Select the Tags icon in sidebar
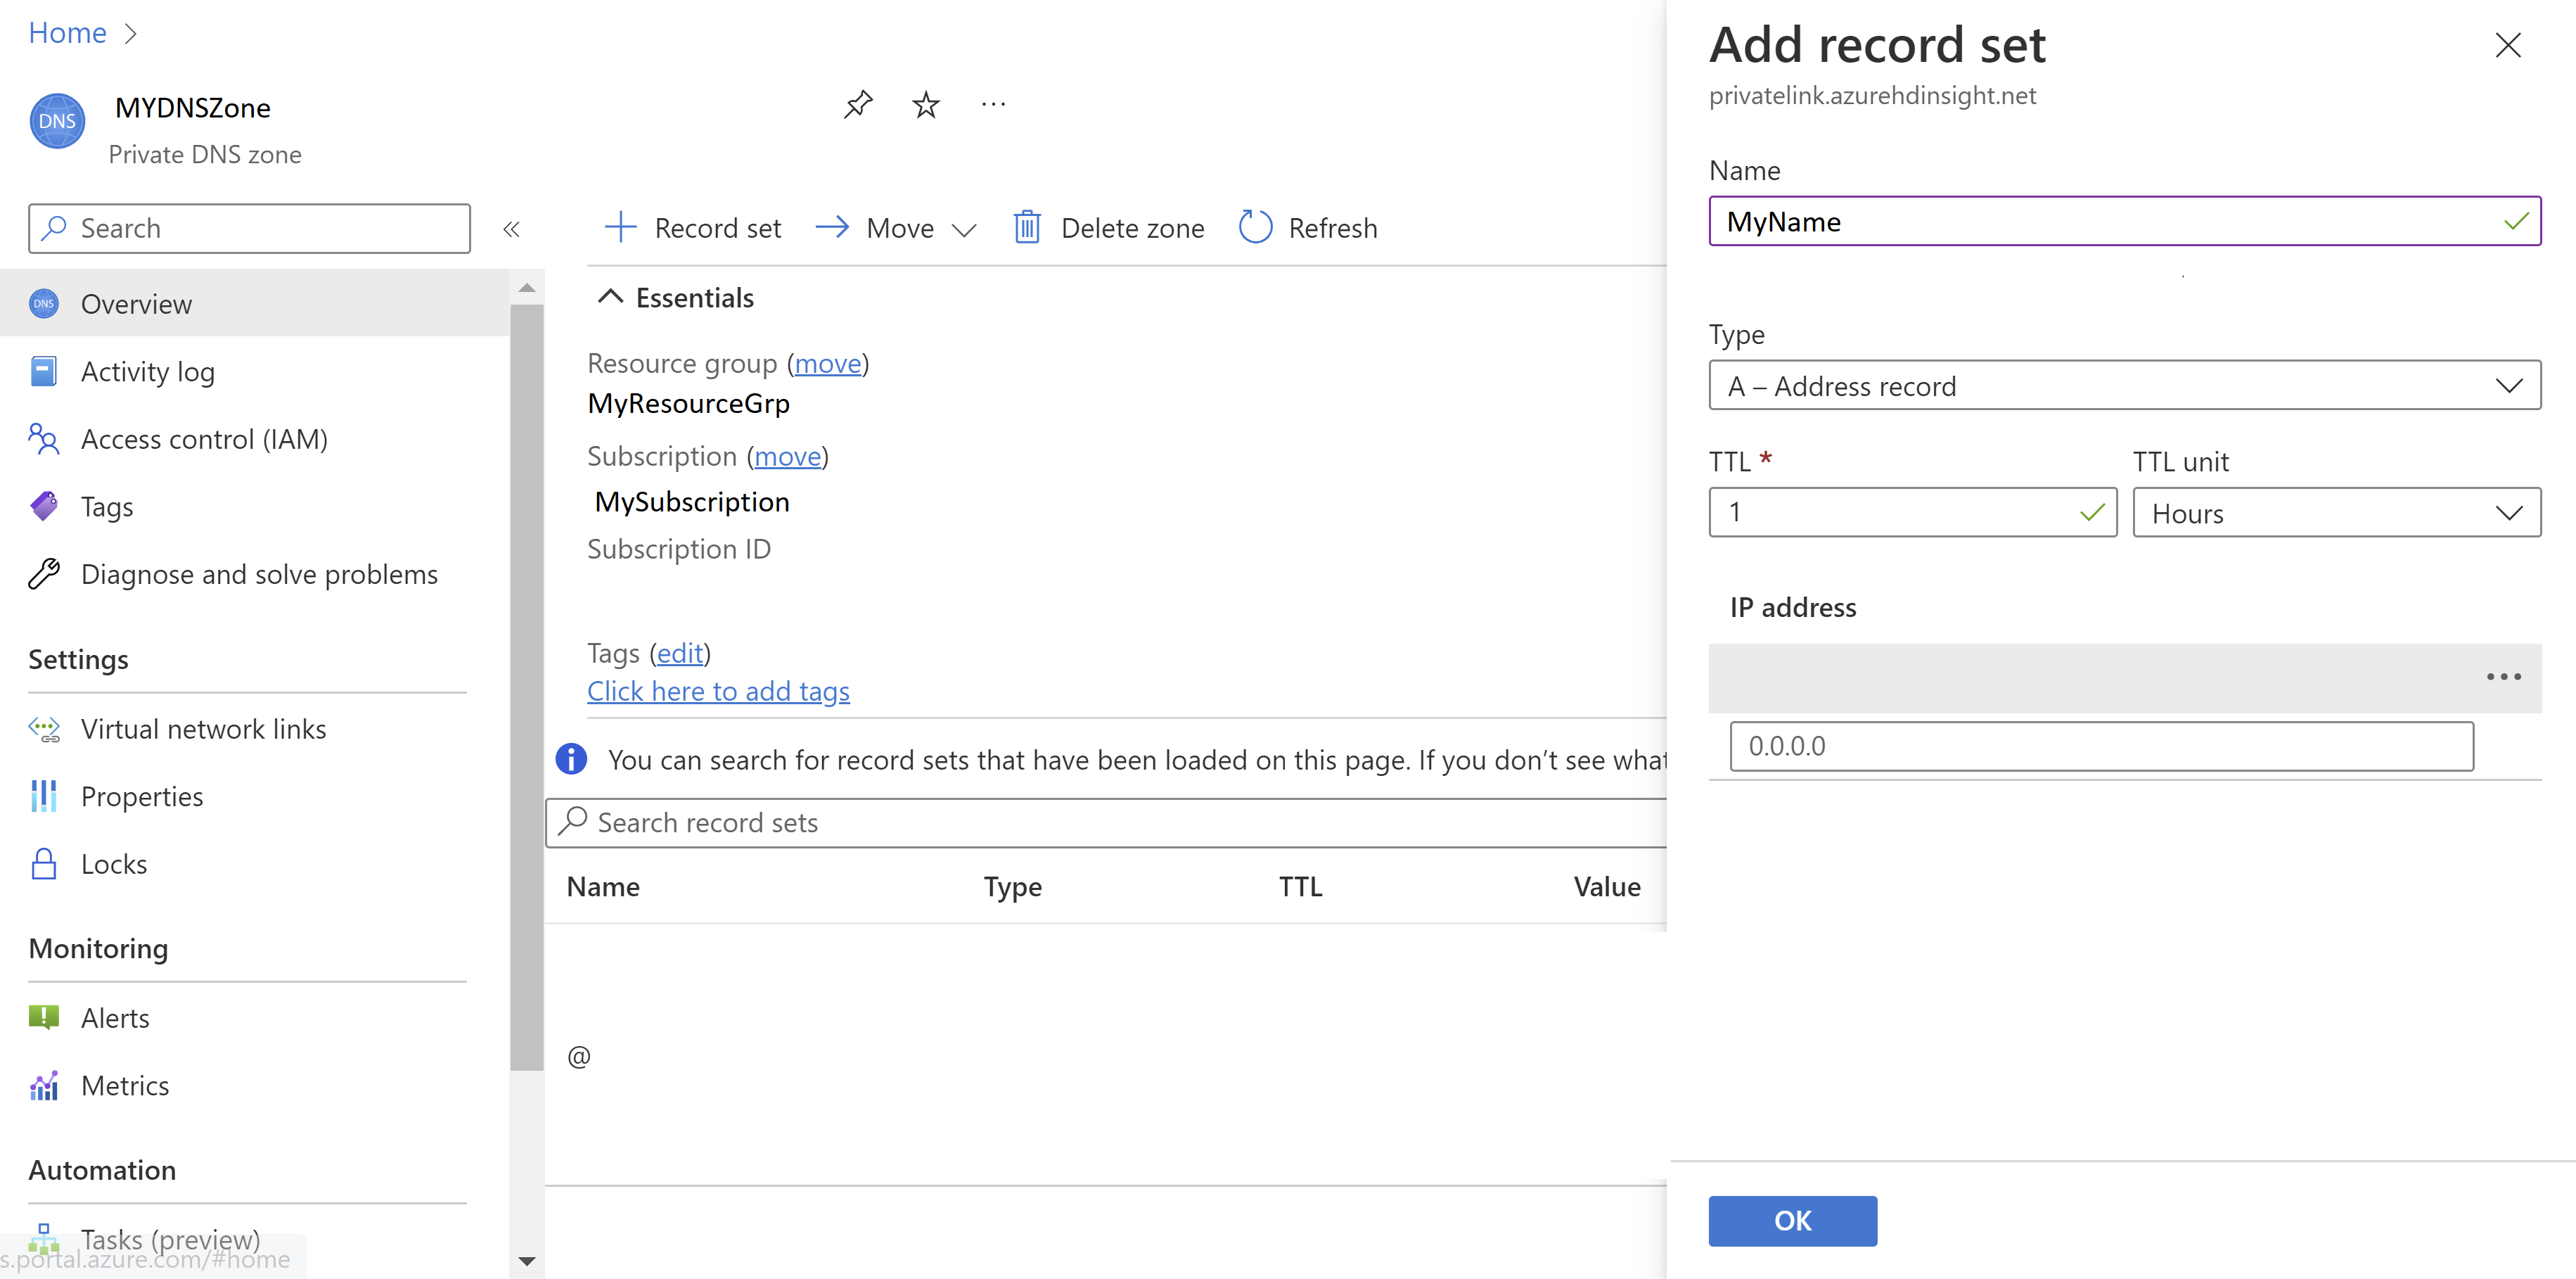 point(44,504)
